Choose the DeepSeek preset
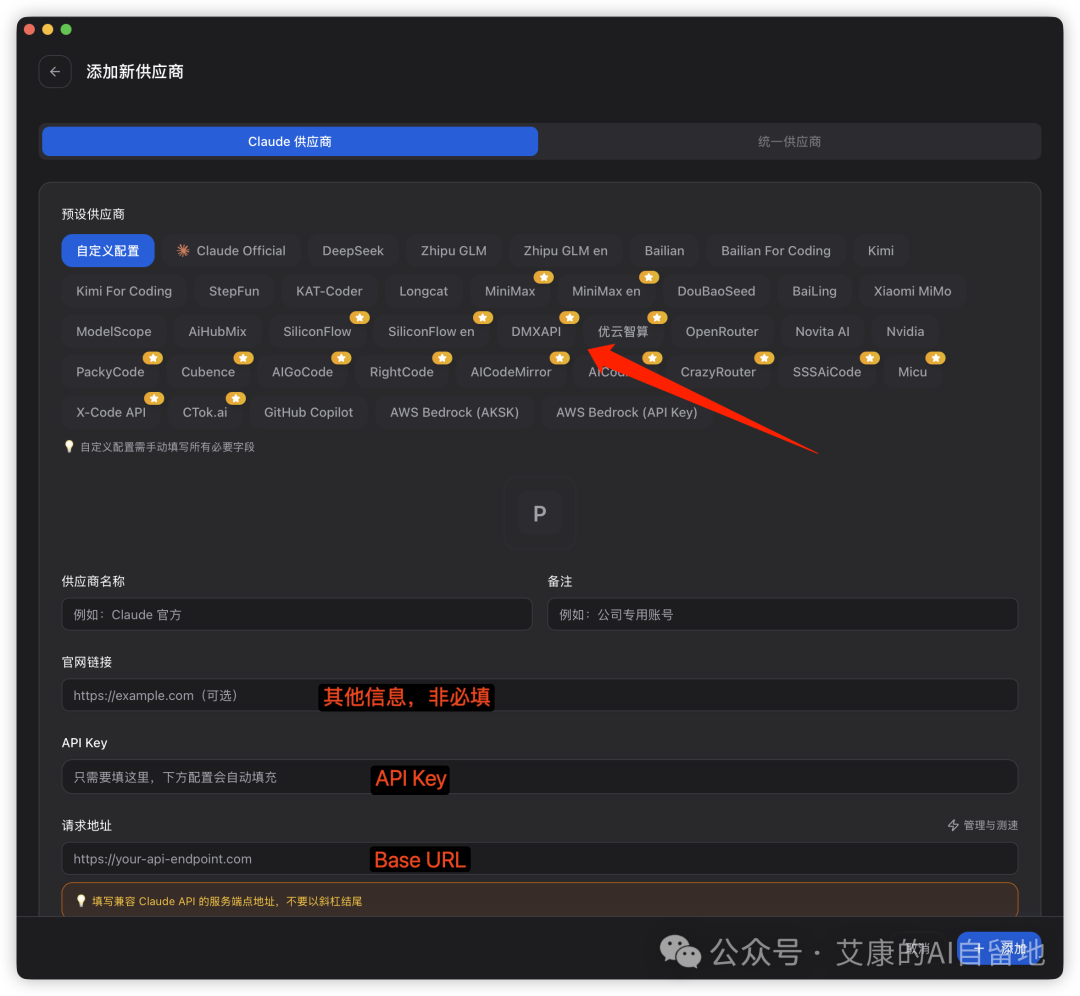Image resolution: width=1080 pixels, height=996 pixels. (x=353, y=251)
